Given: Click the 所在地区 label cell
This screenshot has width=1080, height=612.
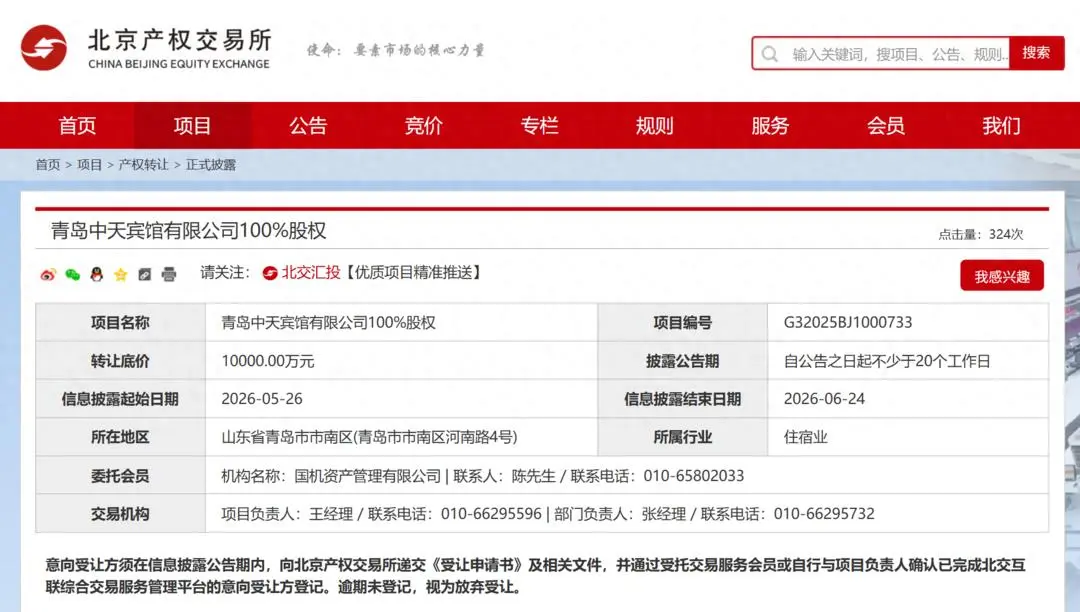Looking at the screenshot, I should [x=121, y=437].
